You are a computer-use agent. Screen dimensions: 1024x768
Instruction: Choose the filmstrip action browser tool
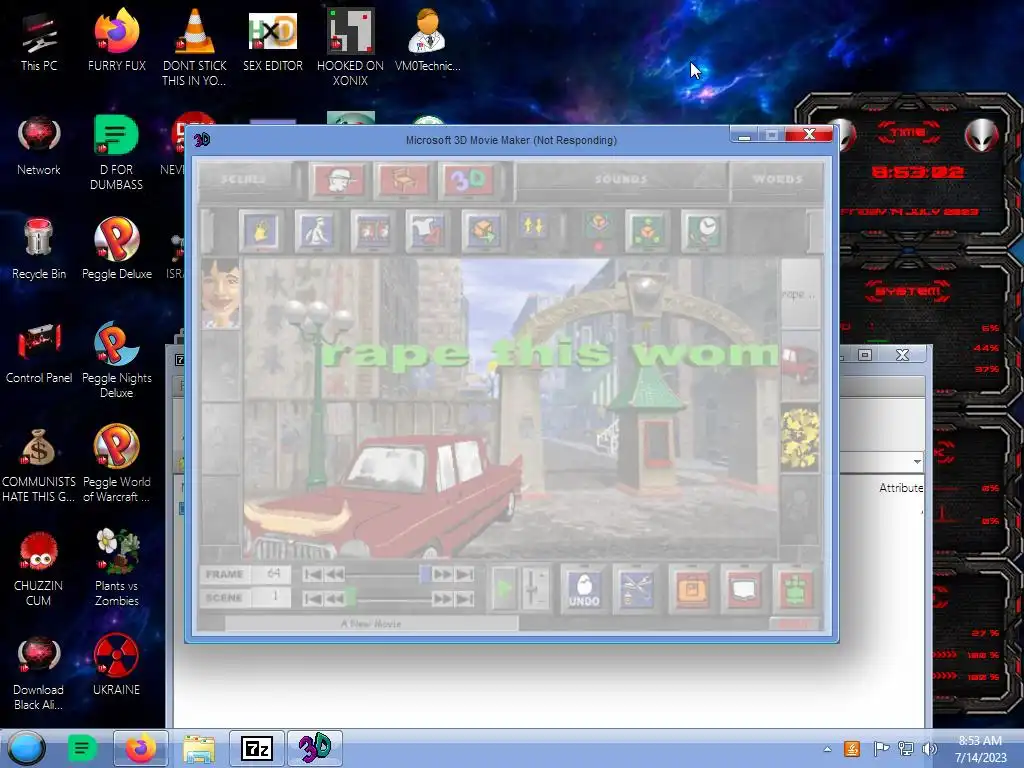pyautogui.click(x=372, y=231)
